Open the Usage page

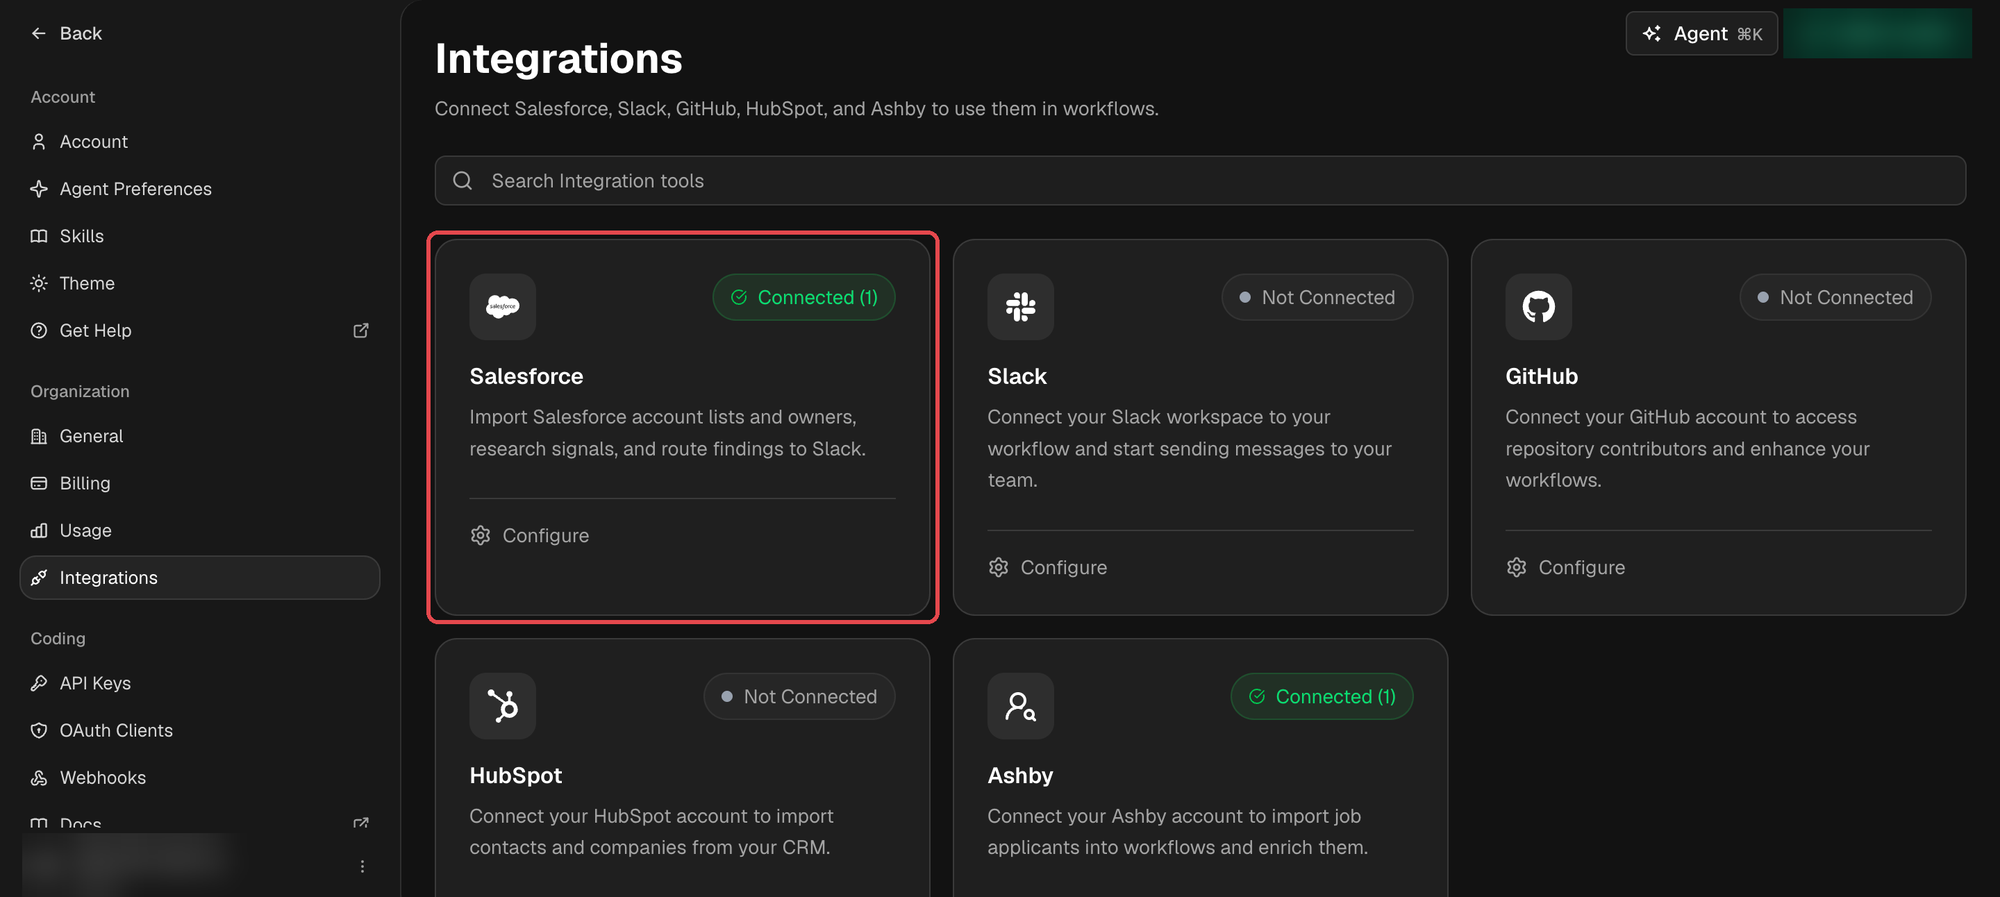click(x=200, y=531)
